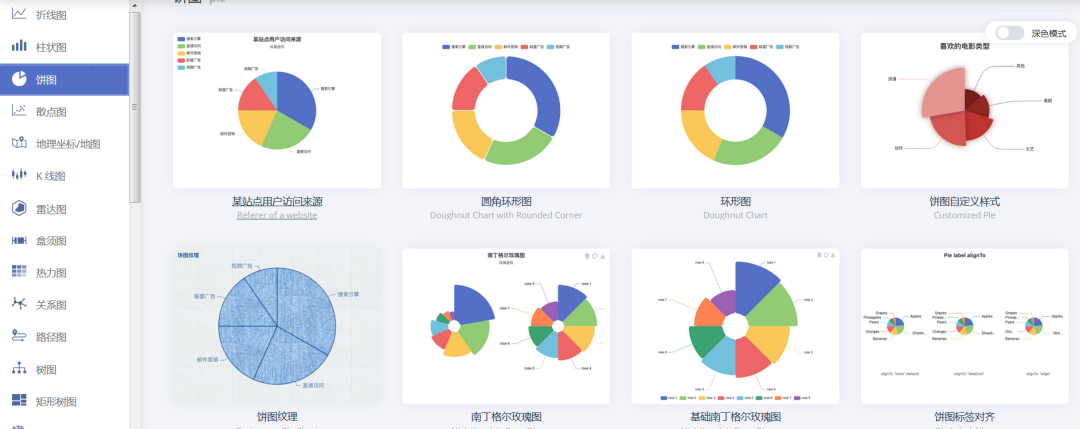This screenshot has width=1080, height=429.
Task: Click the 环形图 title under its thumbnail
Action: (x=735, y=202)
